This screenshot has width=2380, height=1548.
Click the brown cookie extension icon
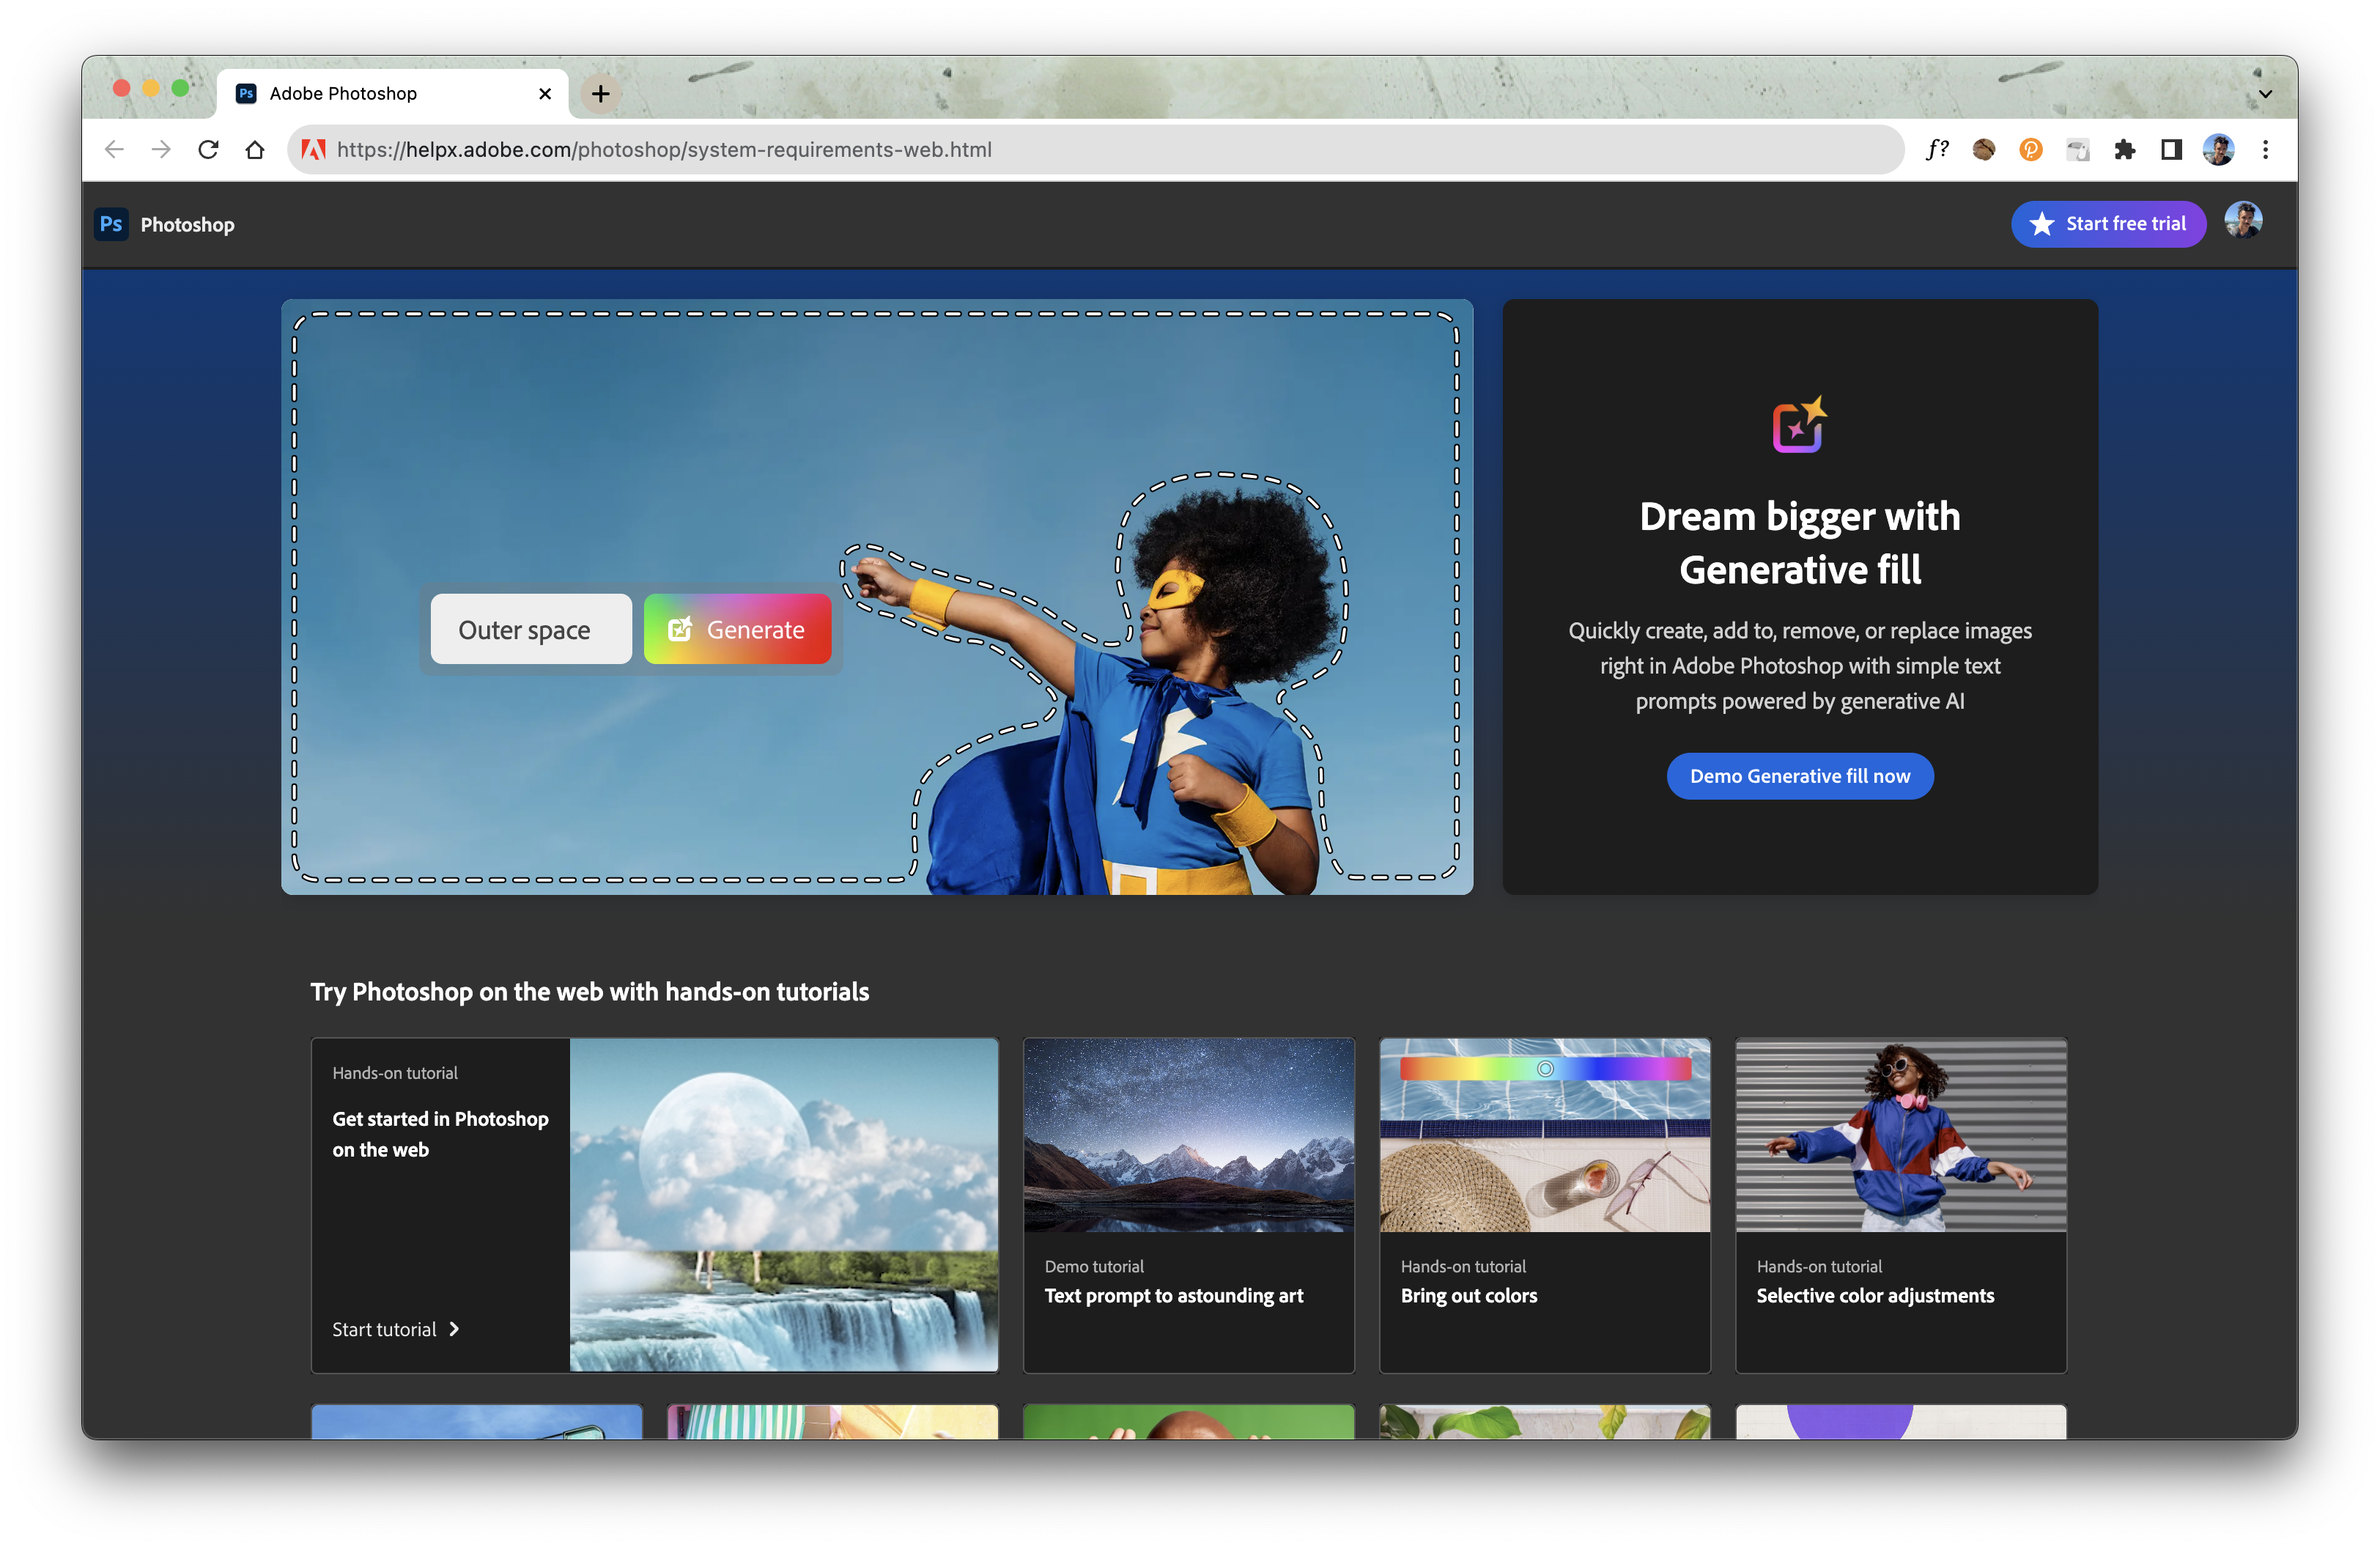(1984, 150)
